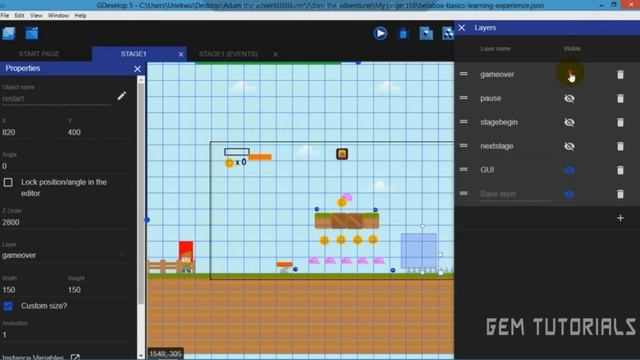Close the Layers panel
Screen dimensions: 640x360
[462, 28]
